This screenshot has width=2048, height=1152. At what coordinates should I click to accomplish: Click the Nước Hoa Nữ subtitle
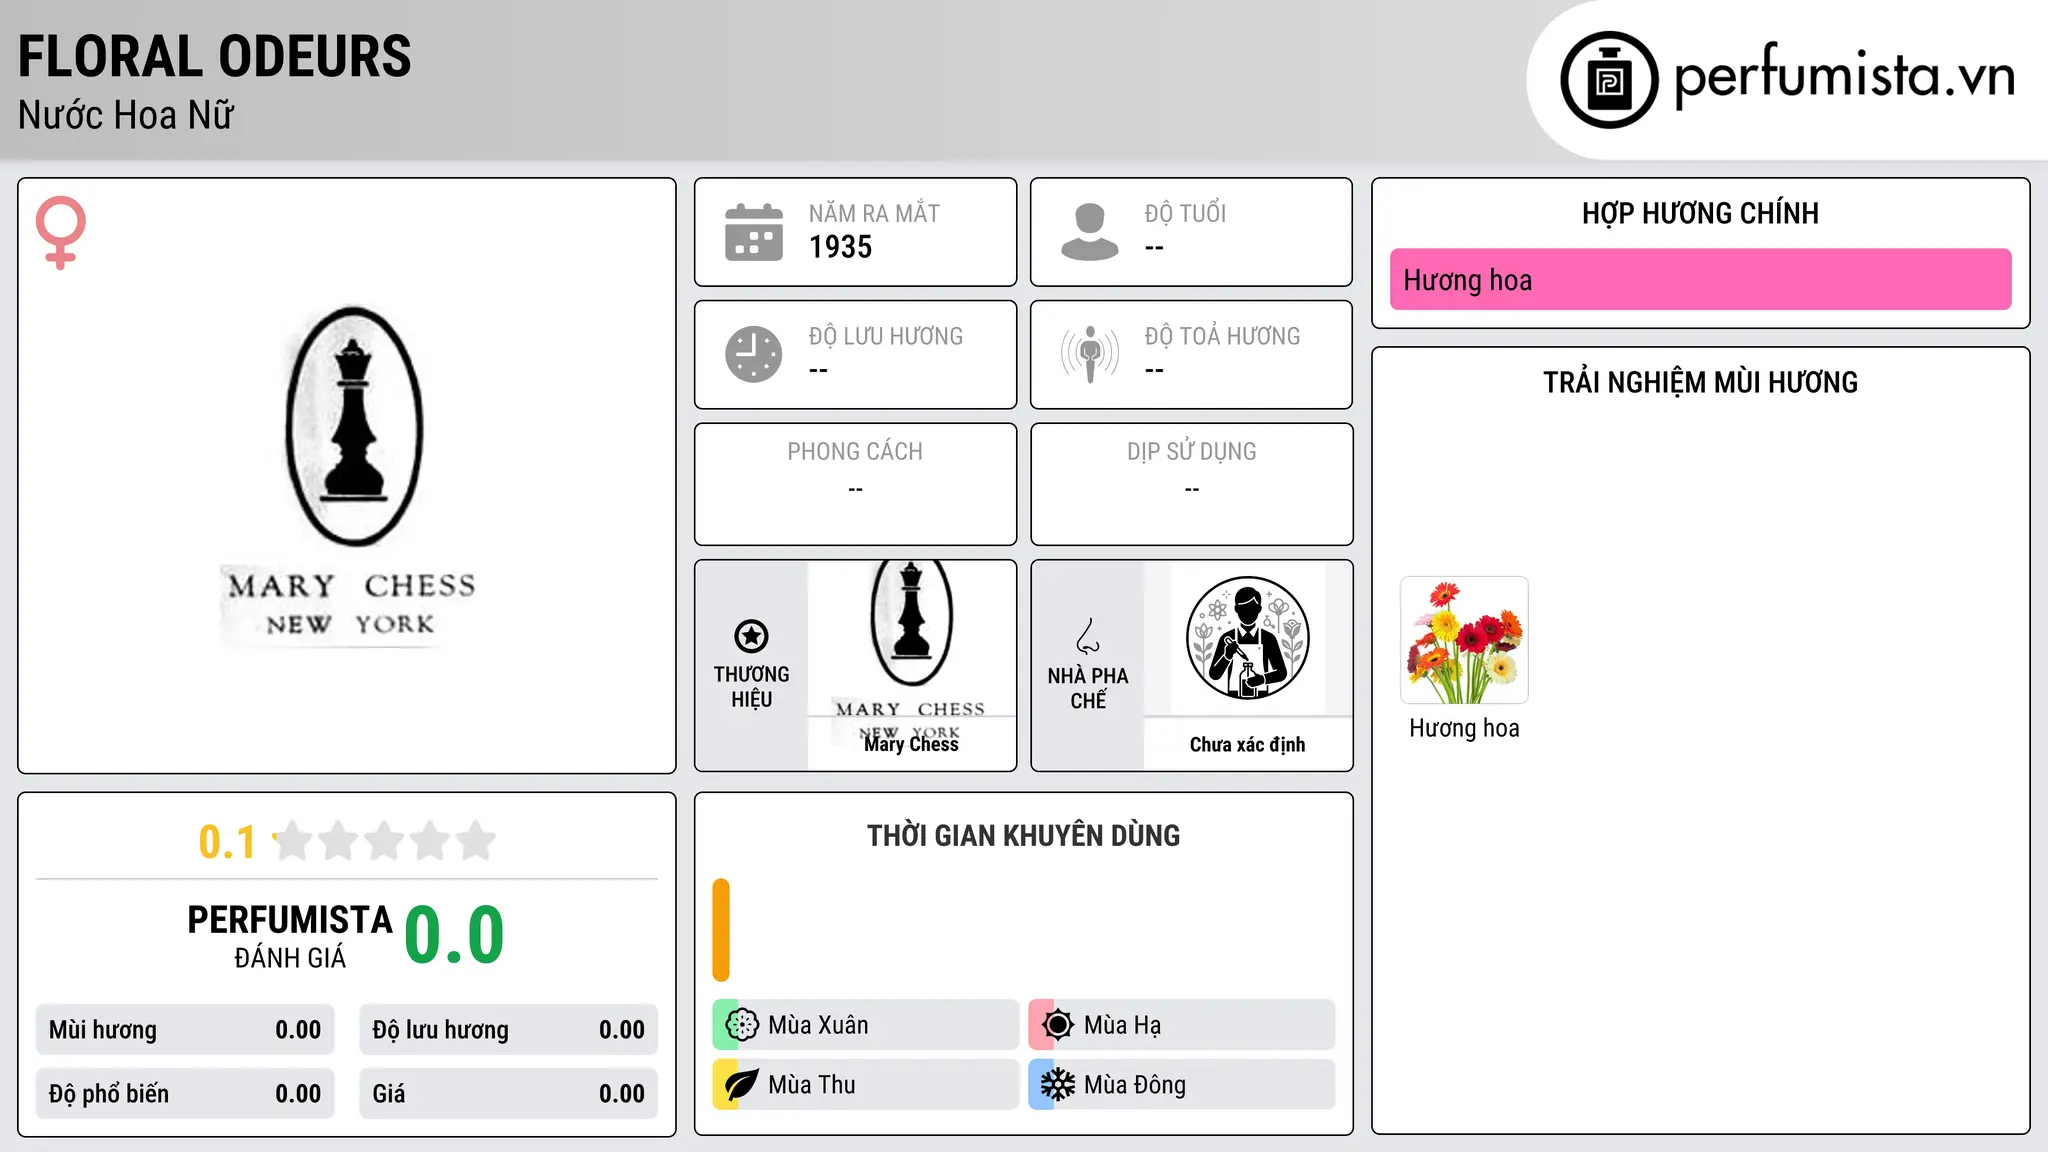pos(126,116)
